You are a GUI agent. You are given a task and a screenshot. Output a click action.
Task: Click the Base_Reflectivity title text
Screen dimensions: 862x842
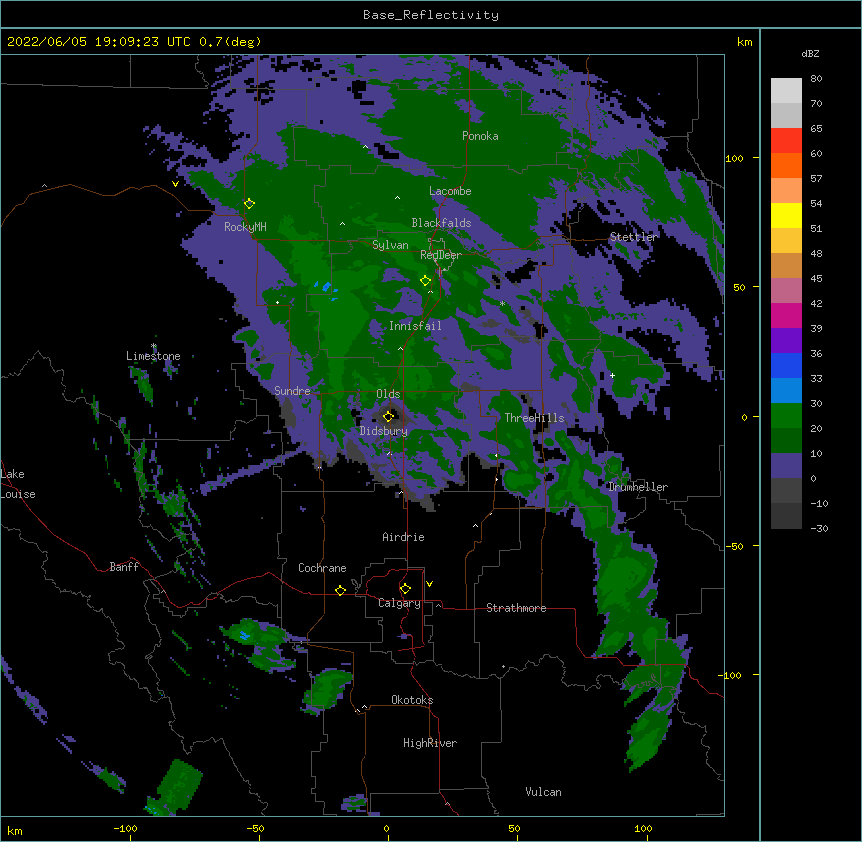tap(431, 15)
